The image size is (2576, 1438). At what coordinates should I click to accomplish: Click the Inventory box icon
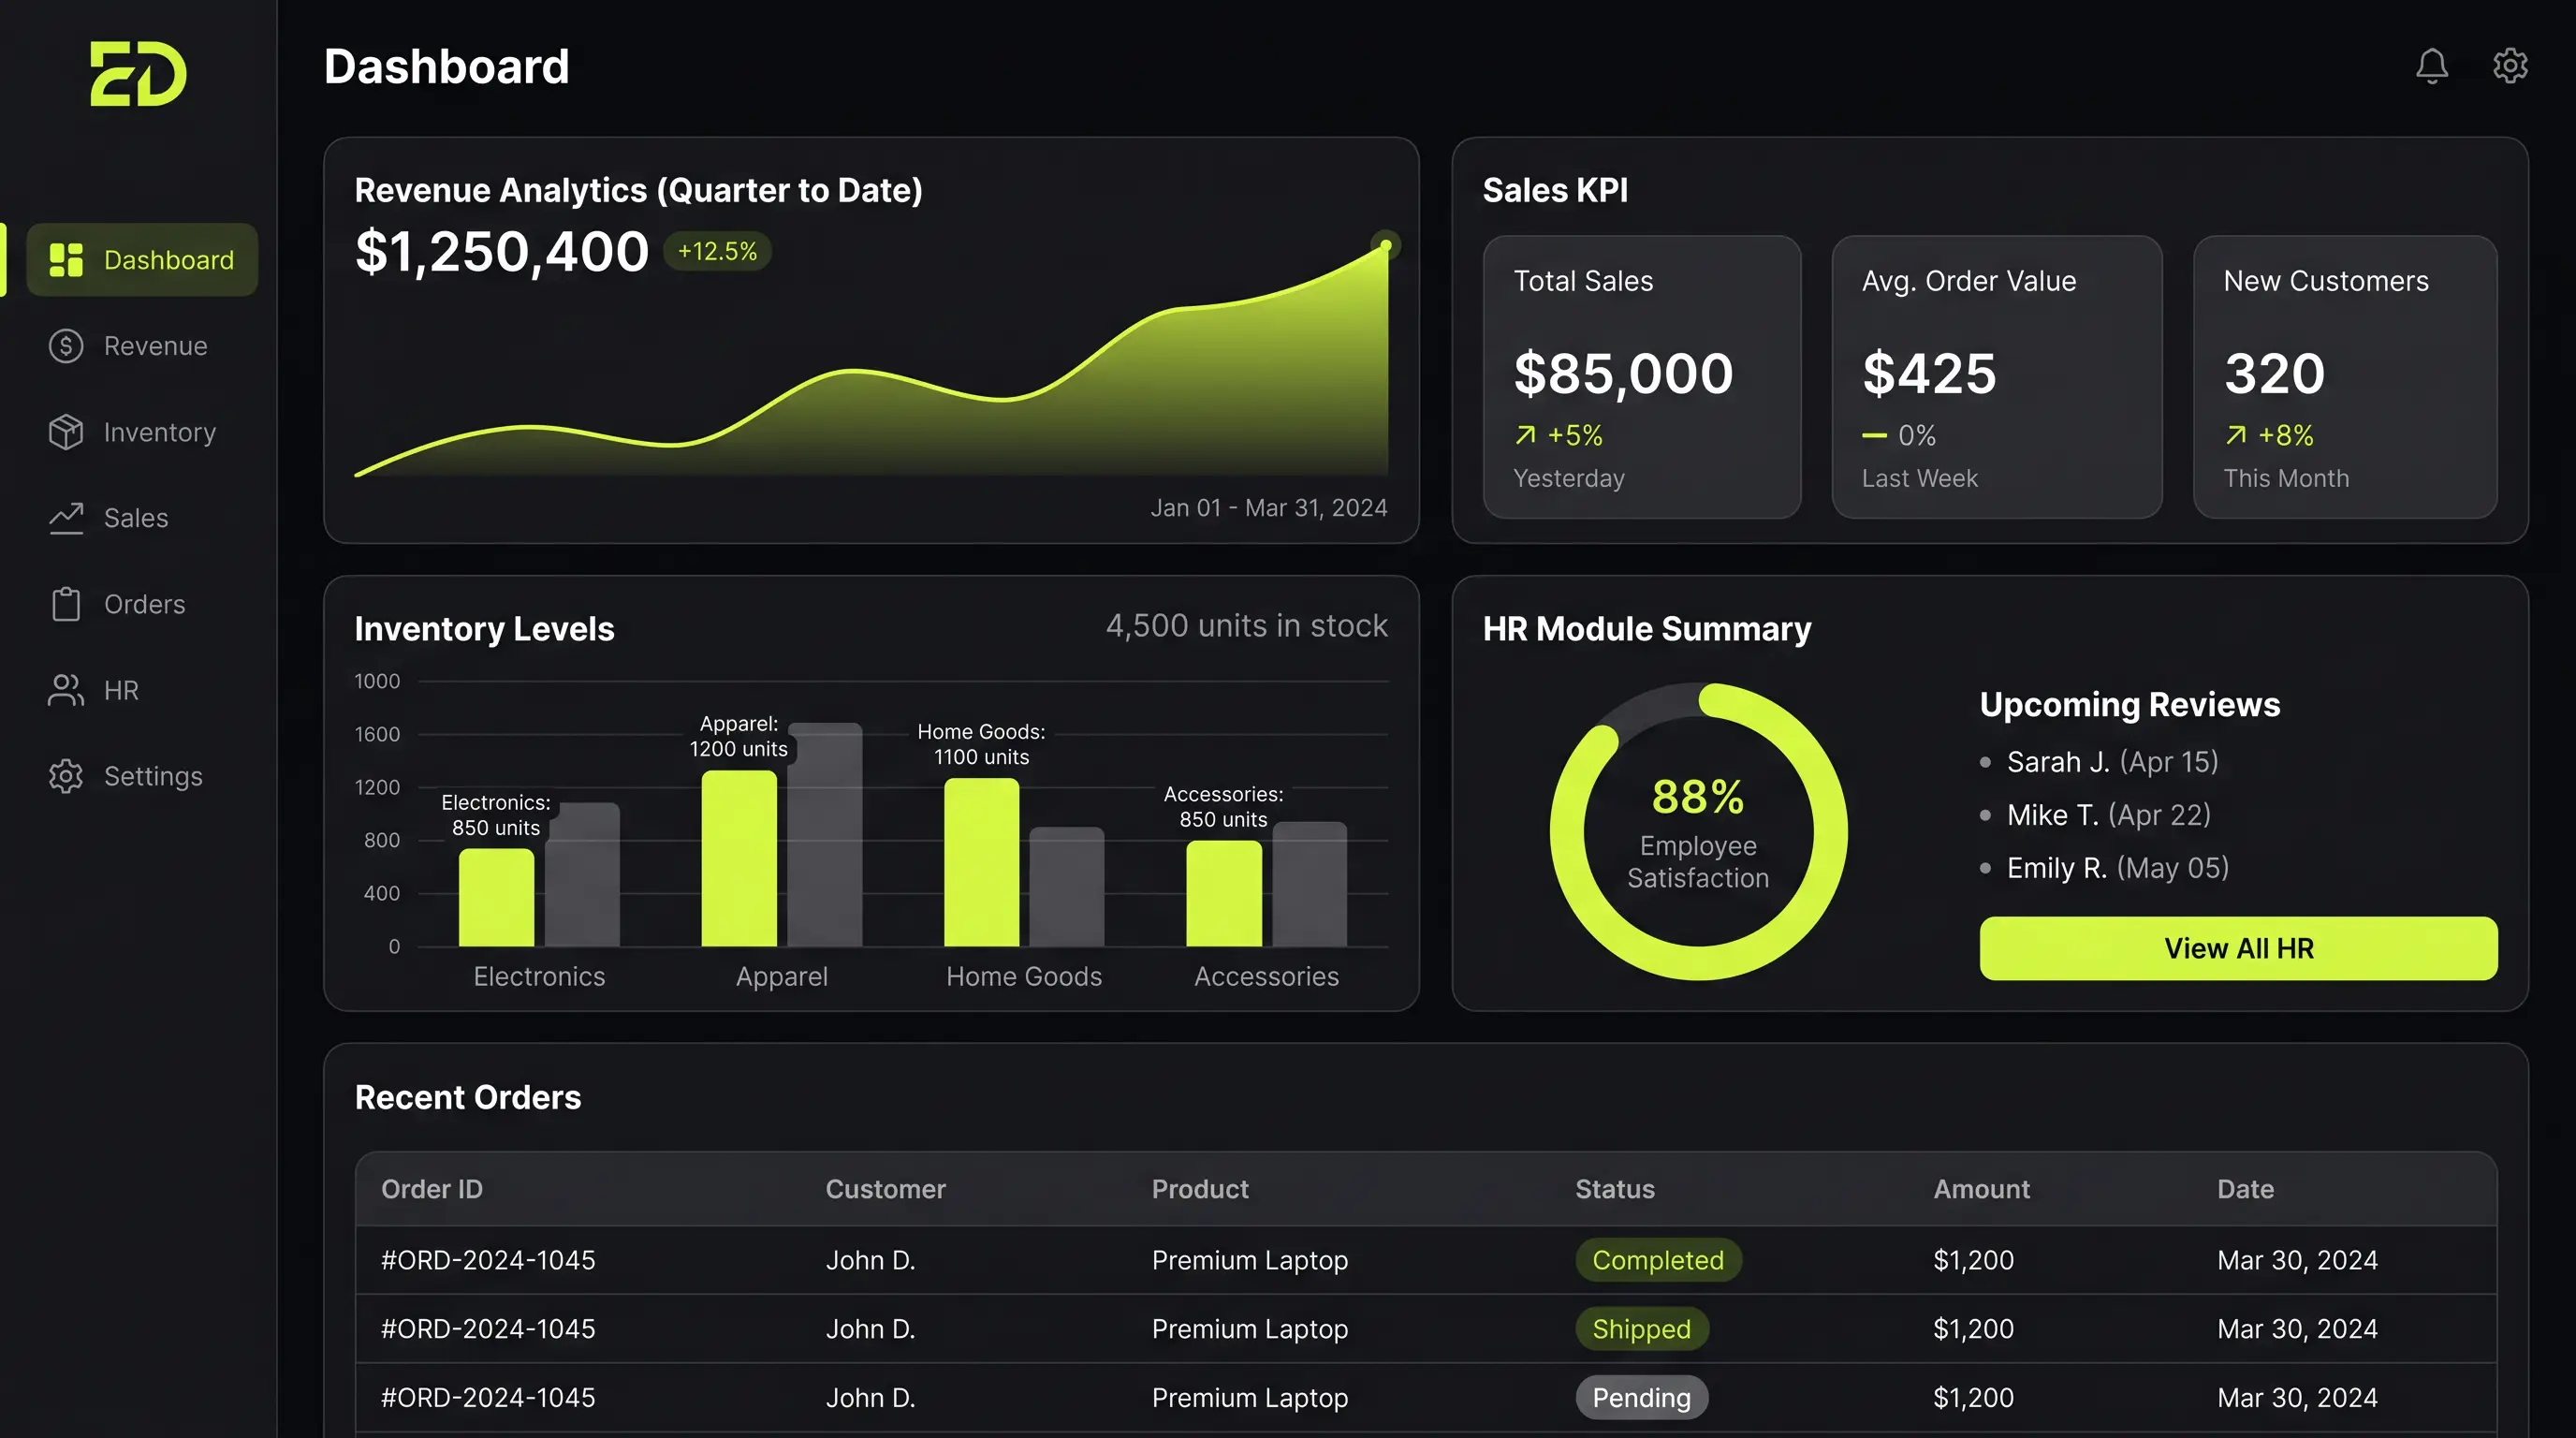pos(66,432)
